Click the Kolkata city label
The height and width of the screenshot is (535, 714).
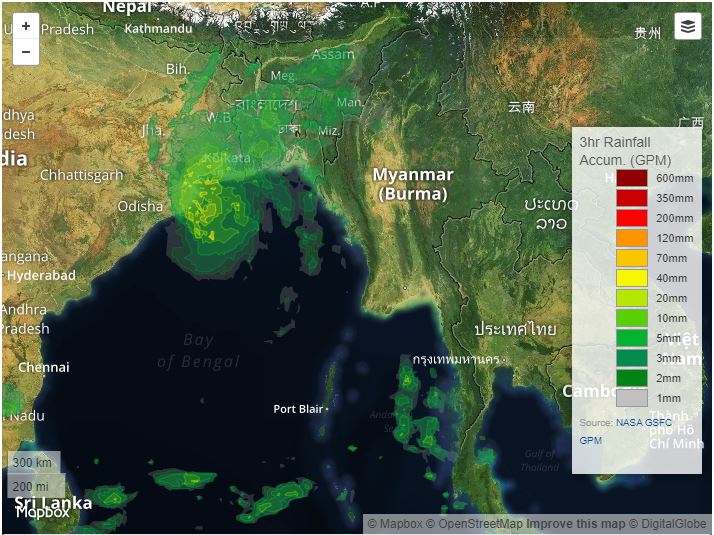point(226,158)
